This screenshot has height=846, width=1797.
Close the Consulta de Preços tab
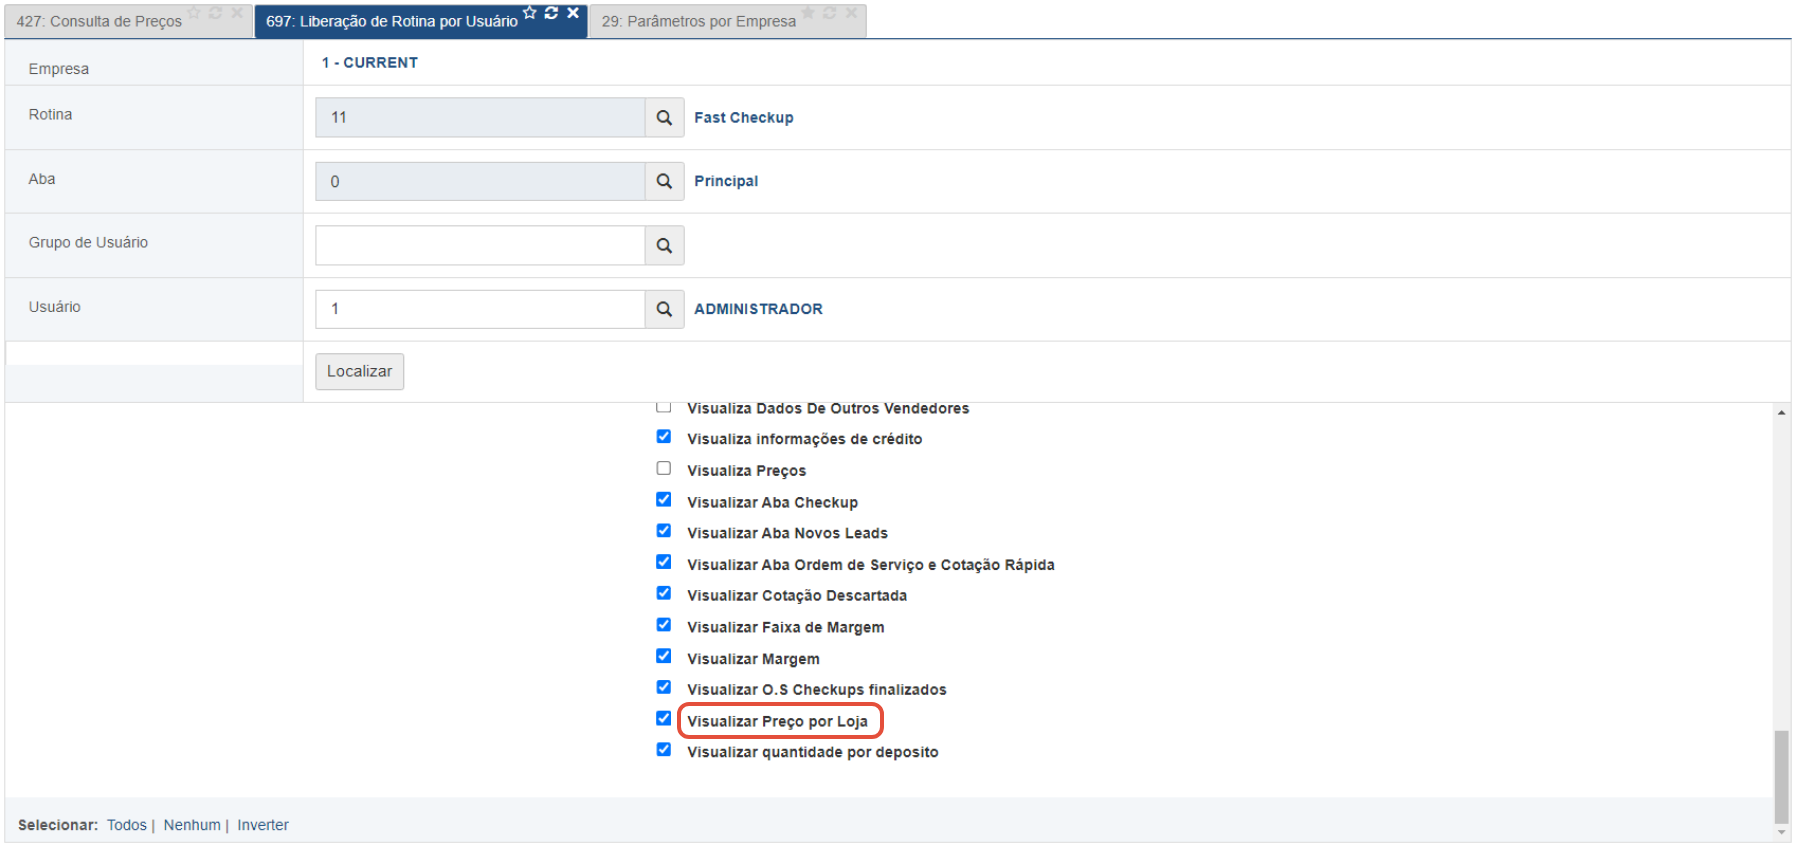click(x=237, y=13)
